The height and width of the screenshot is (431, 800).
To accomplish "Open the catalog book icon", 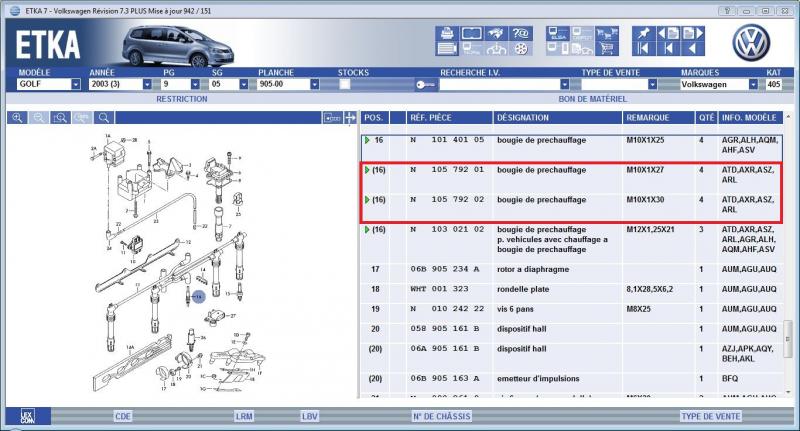I will (x=471, y=34).
